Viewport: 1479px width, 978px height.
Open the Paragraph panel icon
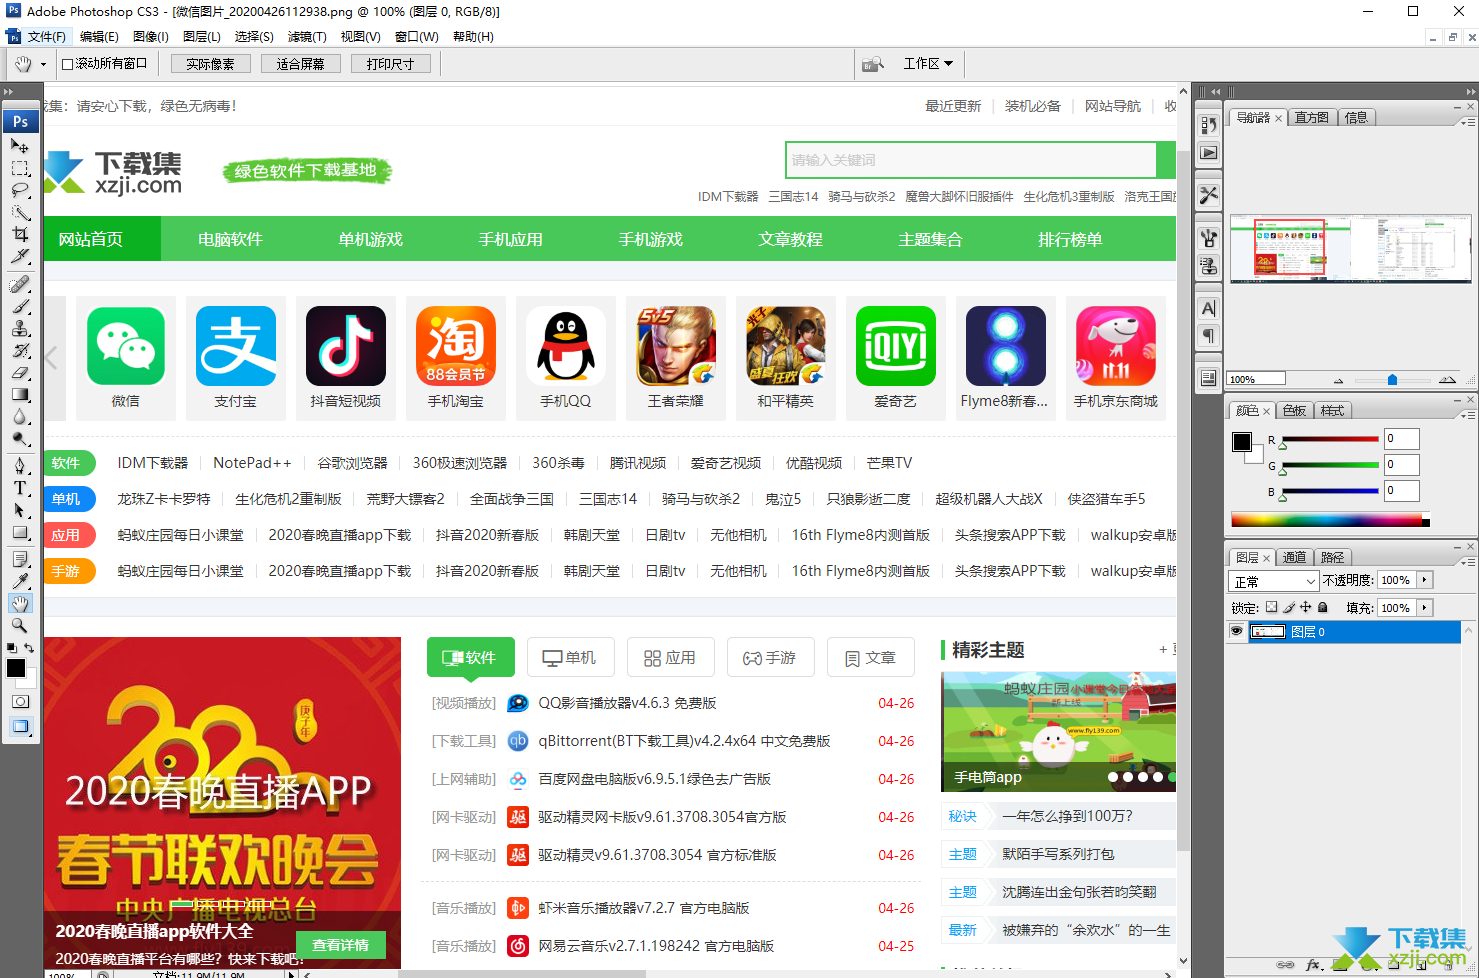click(1209, 336)
